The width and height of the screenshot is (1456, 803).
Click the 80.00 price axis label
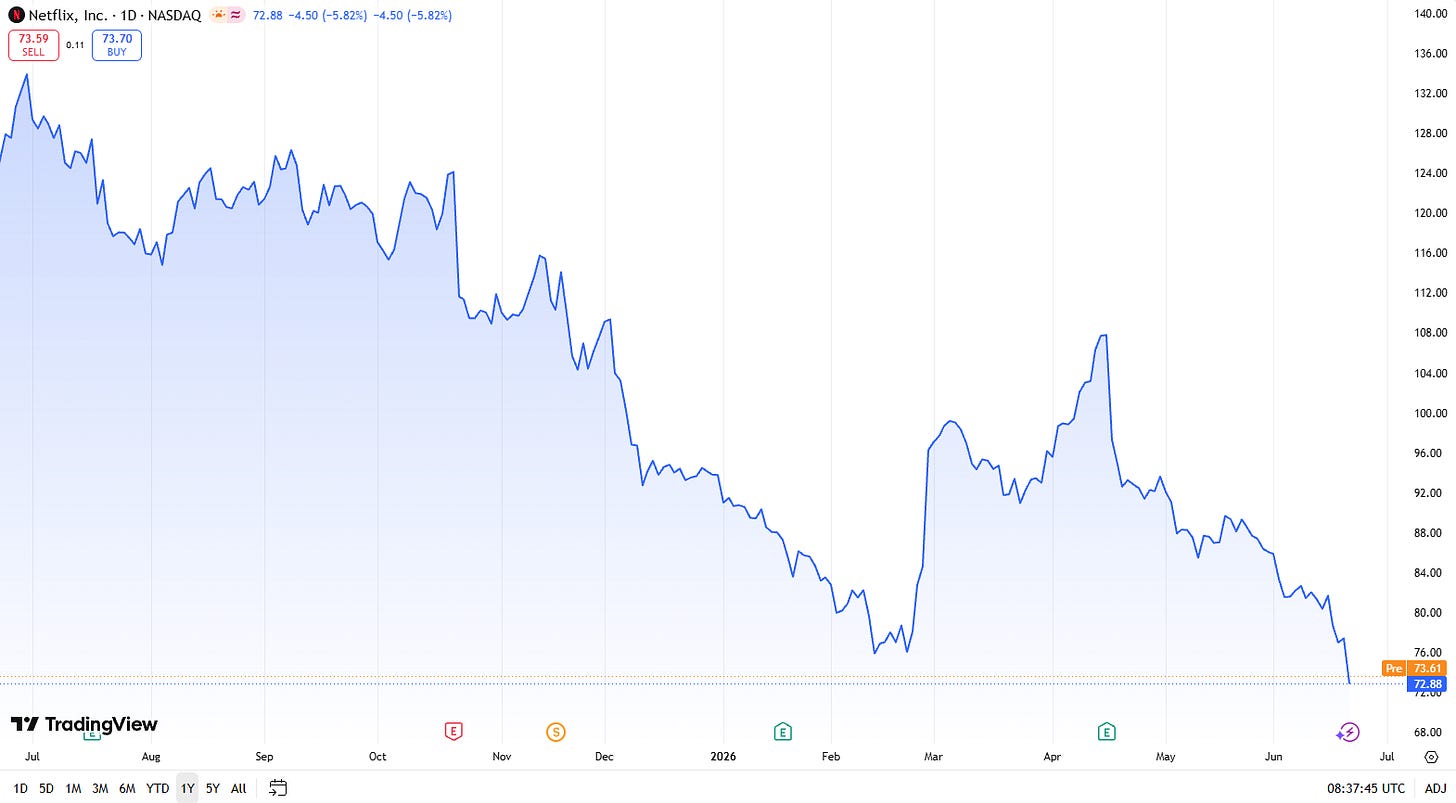coord(1431,613)
